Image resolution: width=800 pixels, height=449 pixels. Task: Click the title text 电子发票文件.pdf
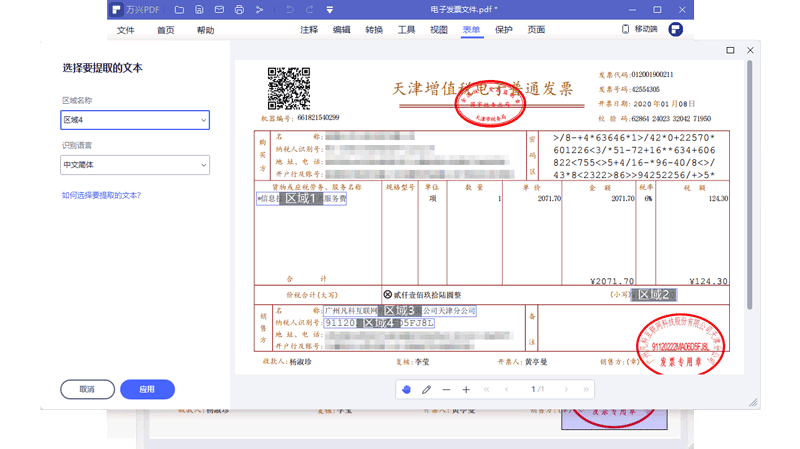pos(462,10)
